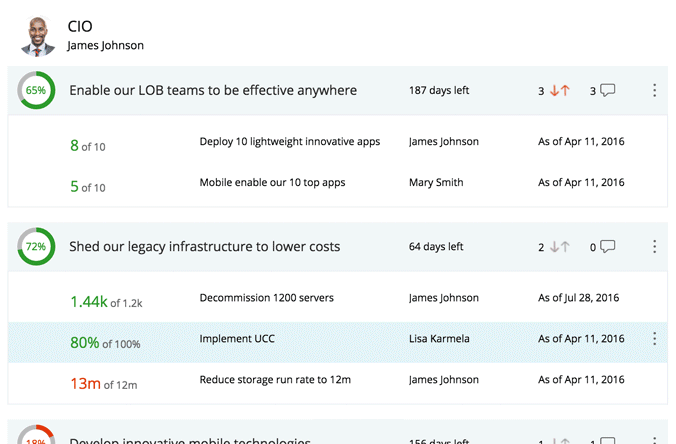Click the 72% progress ring

[36, 247]
